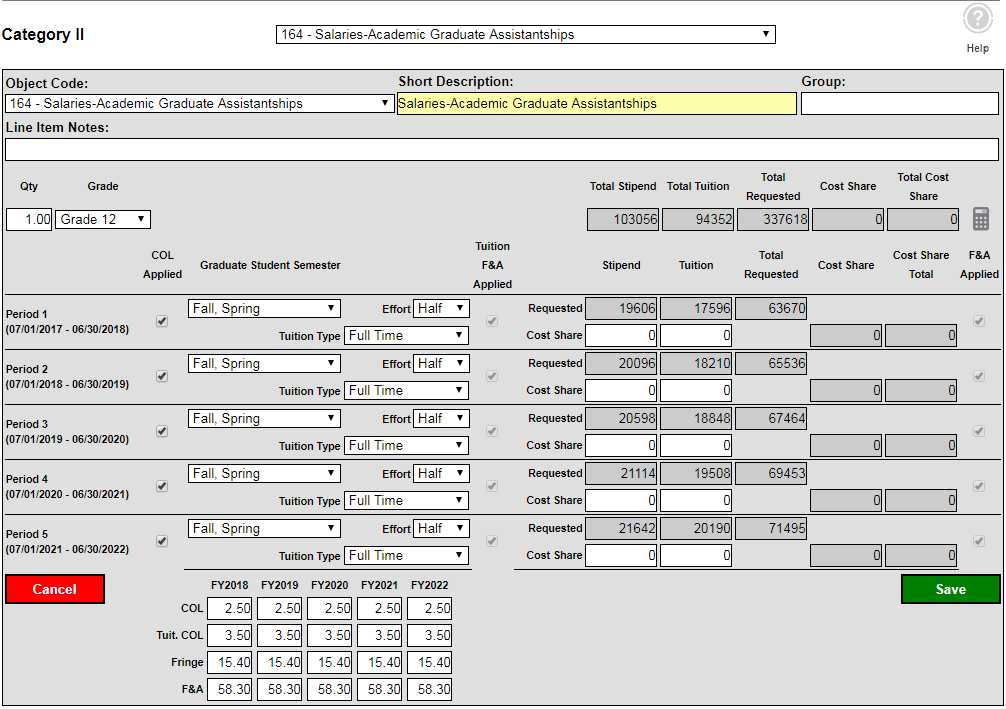Click the green Save button
The image size is (1006, 709).
[x=950, y=589]
